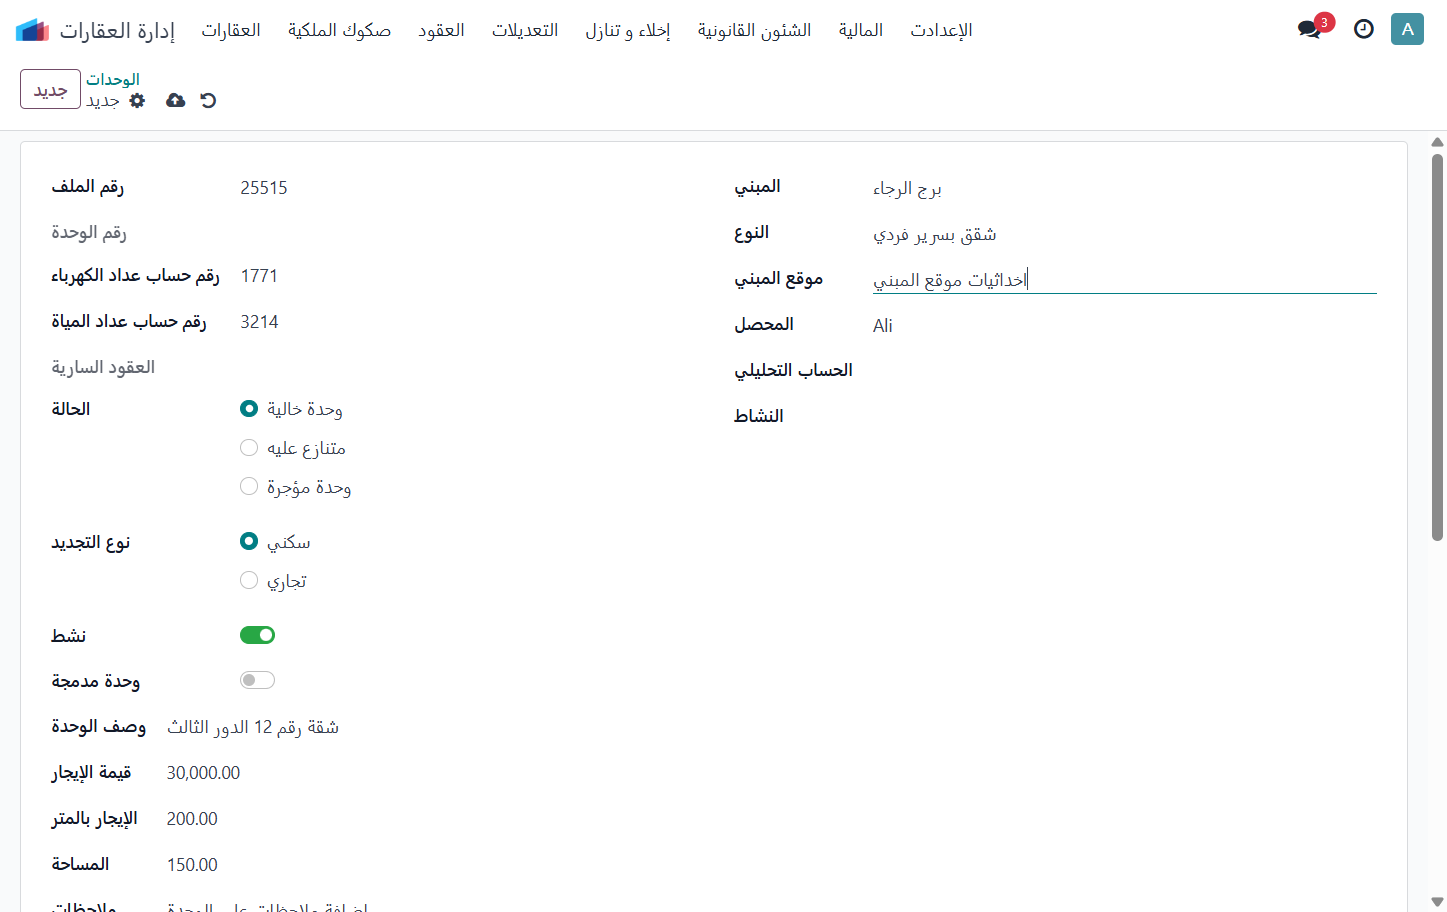Open the chat messages icon with badge
1447x912 pixels.
[x=1310, y=29]
